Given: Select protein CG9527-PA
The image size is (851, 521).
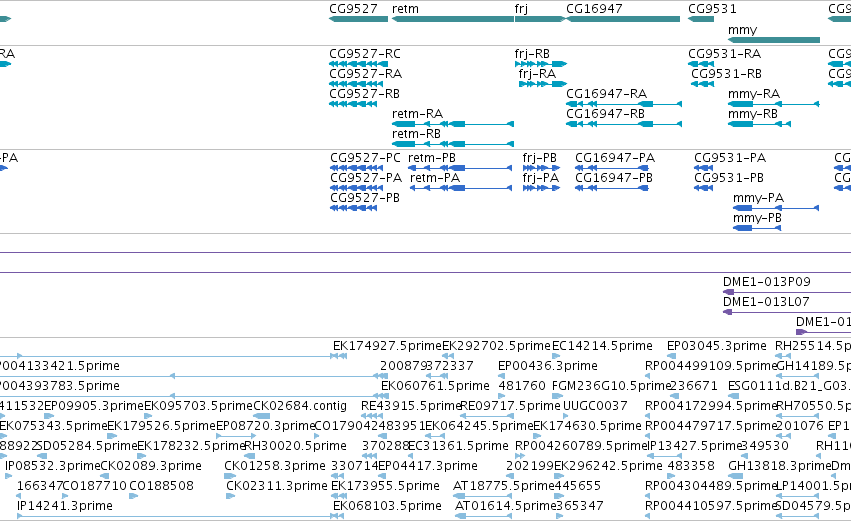Looking at the screenshot, I should (x=357, y=188).
